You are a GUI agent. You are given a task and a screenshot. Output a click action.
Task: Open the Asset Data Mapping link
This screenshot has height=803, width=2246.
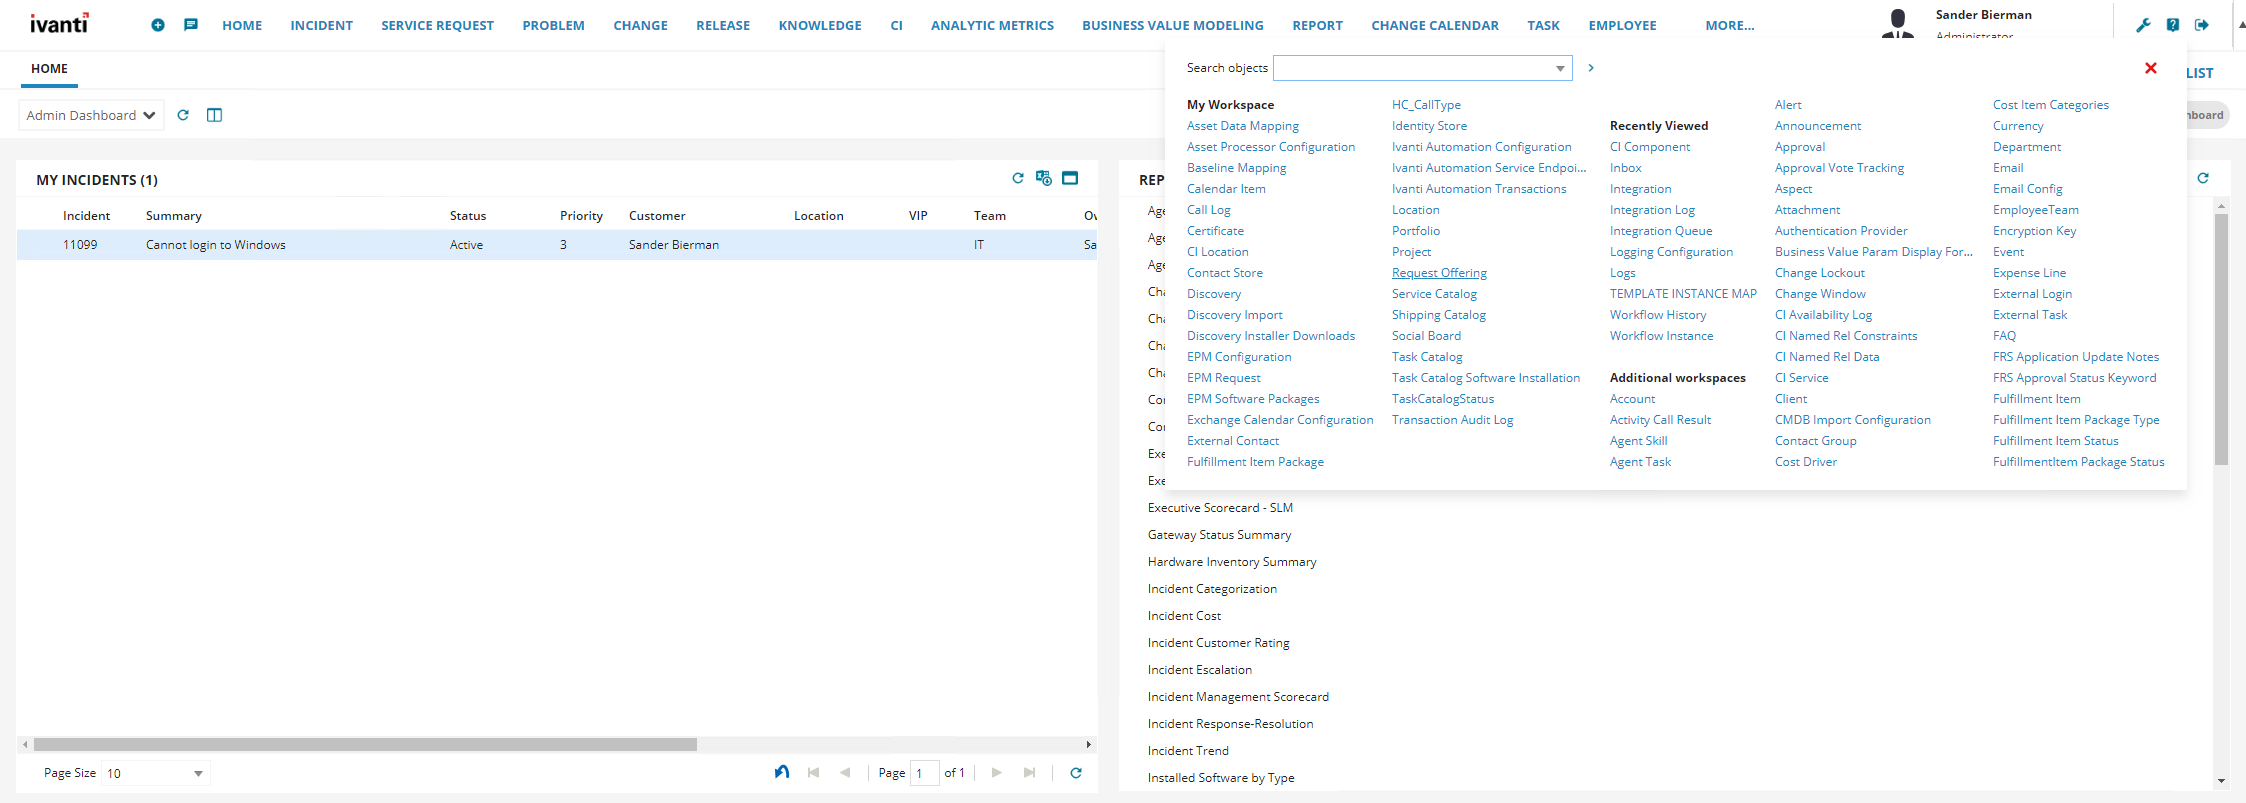coord(1243,126)
